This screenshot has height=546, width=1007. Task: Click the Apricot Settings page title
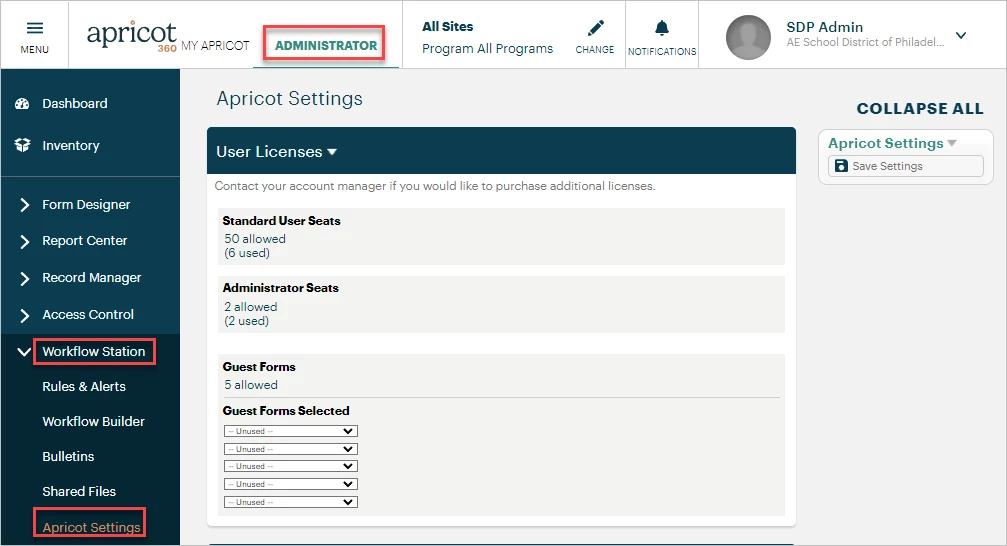[x=290, y=98]
